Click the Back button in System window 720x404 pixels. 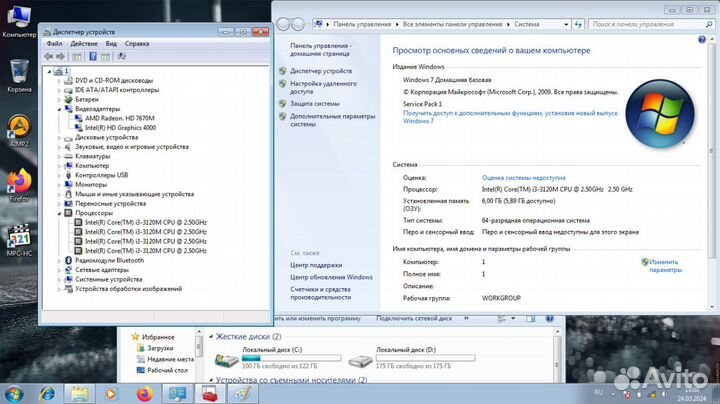(x=283, y=24)
